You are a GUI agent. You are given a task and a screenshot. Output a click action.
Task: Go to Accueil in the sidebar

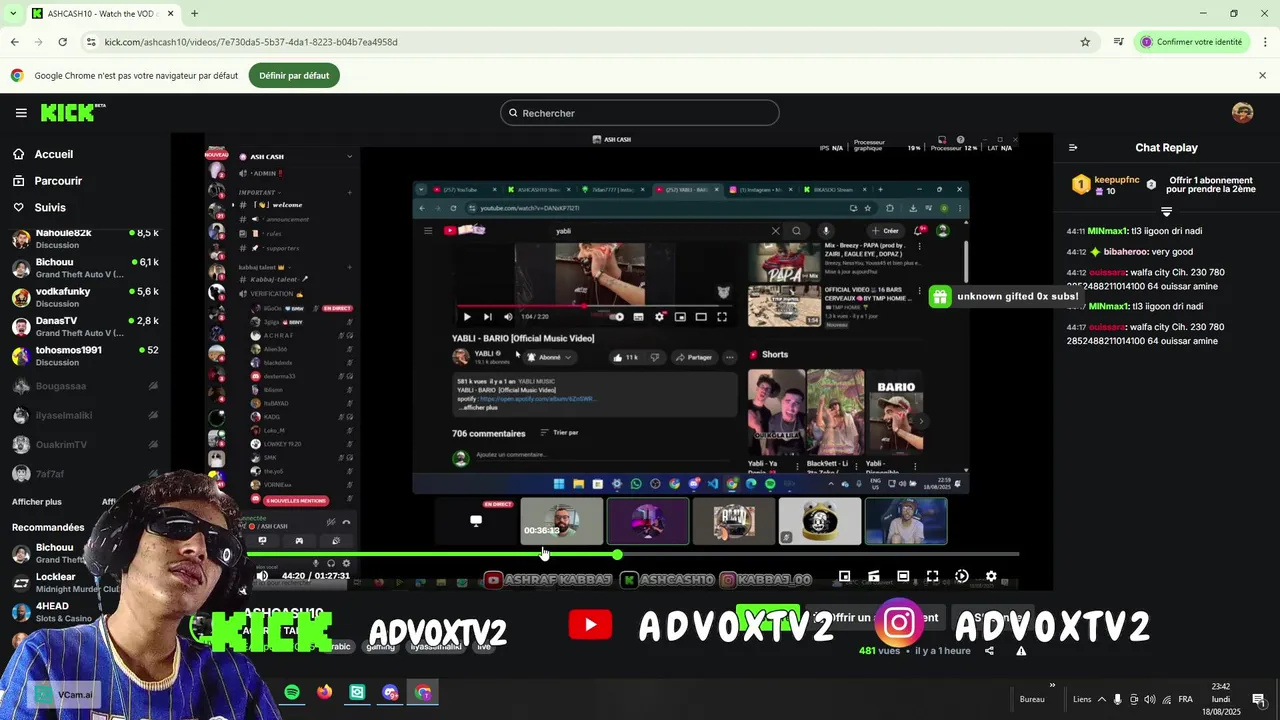click(x=53, y=154)
